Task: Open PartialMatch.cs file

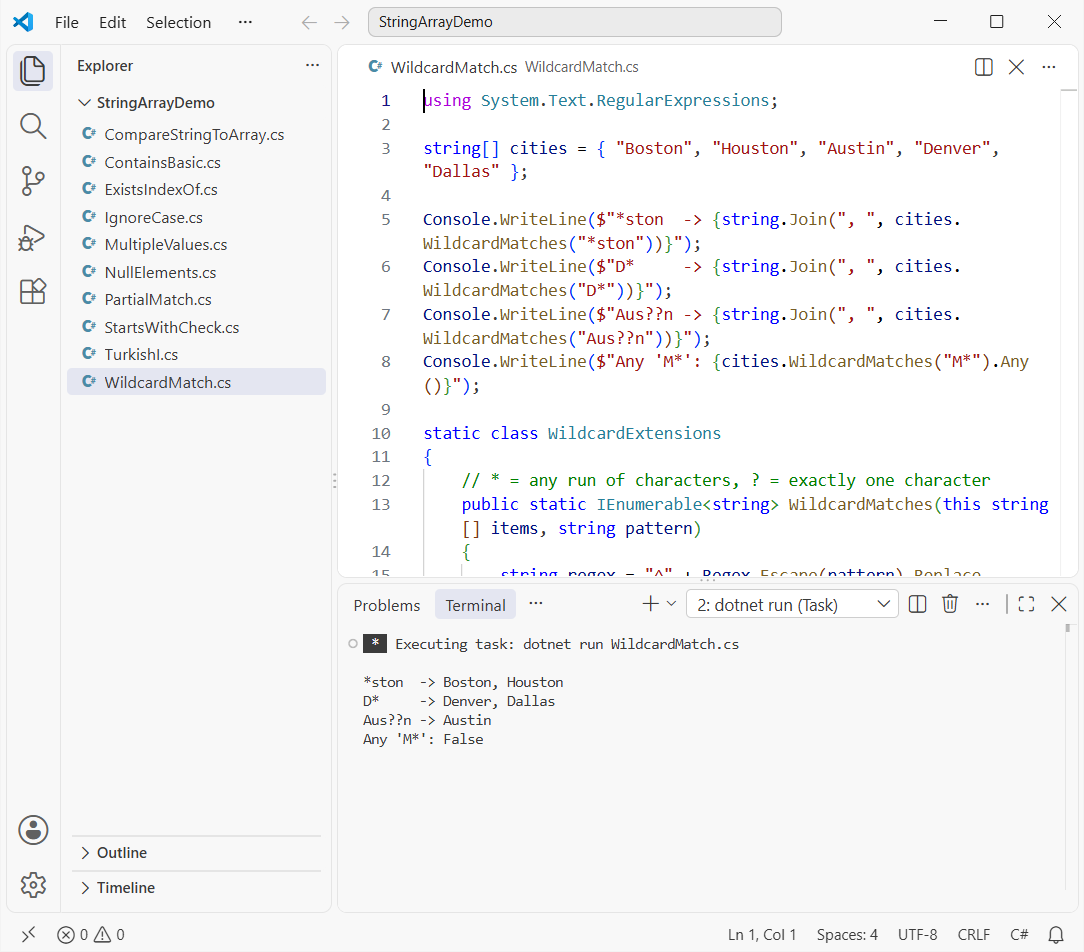Action: click(x=196, y=299)
